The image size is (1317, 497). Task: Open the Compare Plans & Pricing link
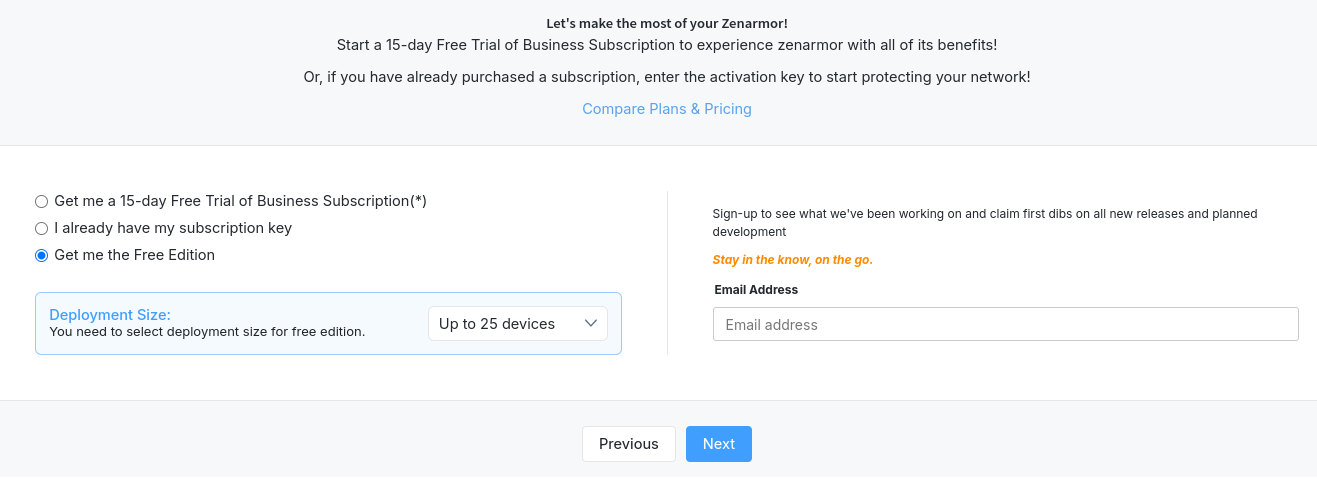(x=667, y=109)
